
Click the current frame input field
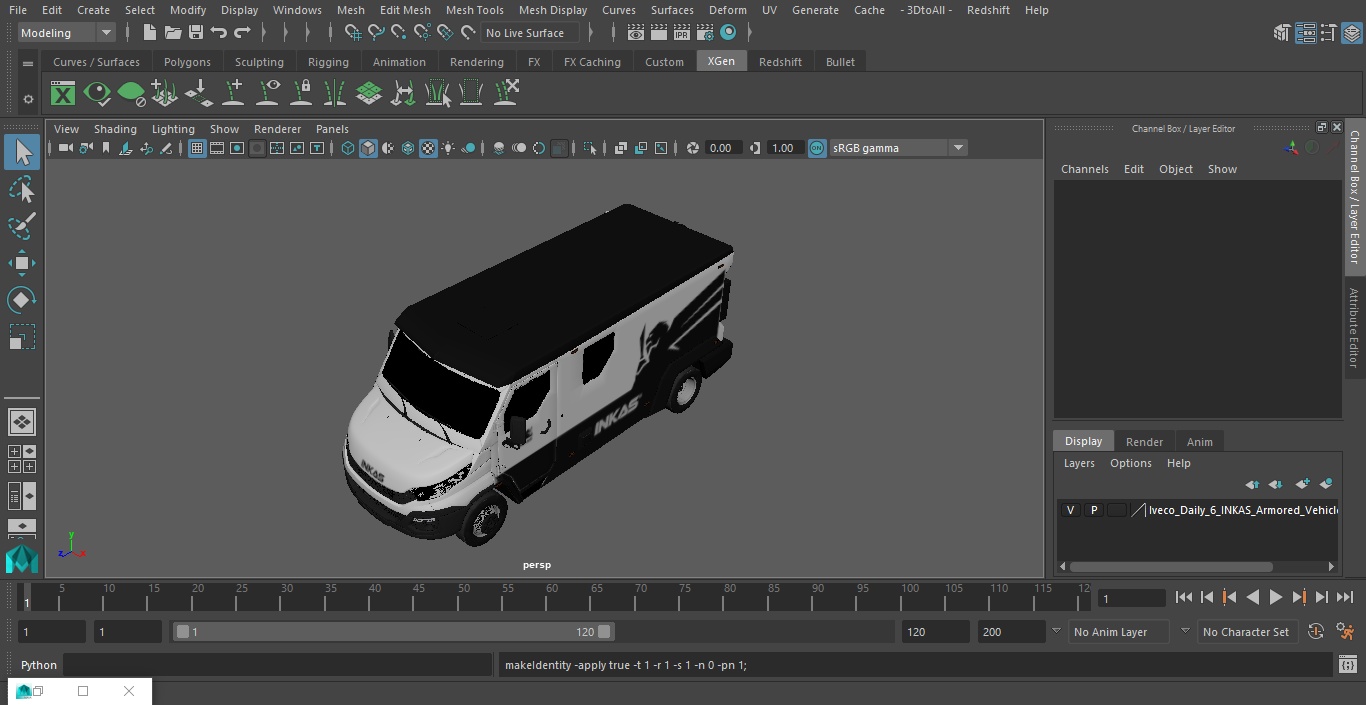[1131, 599]
